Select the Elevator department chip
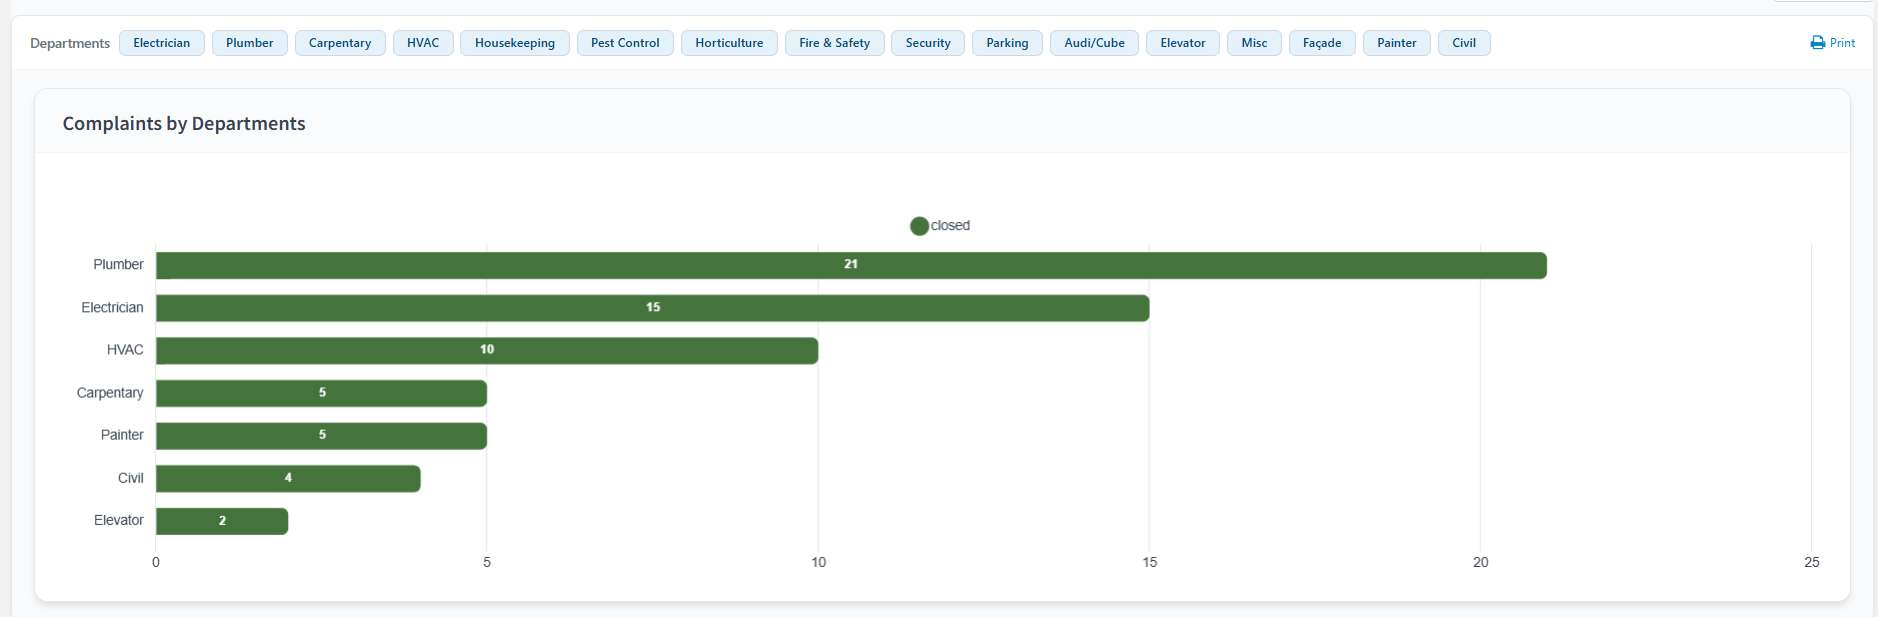 [1182, 43]
